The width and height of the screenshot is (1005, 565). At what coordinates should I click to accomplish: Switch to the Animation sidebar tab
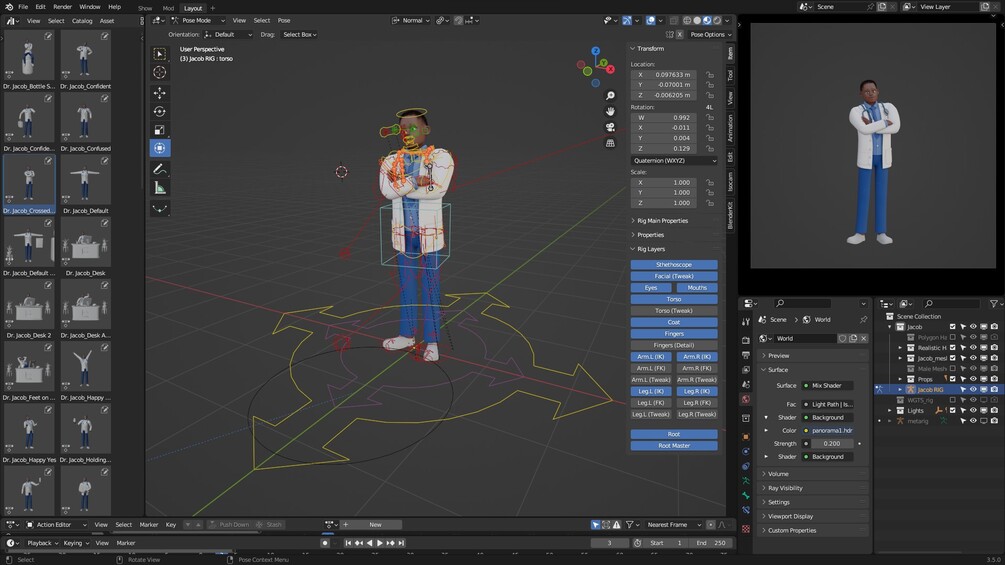[x=730, y=128]
